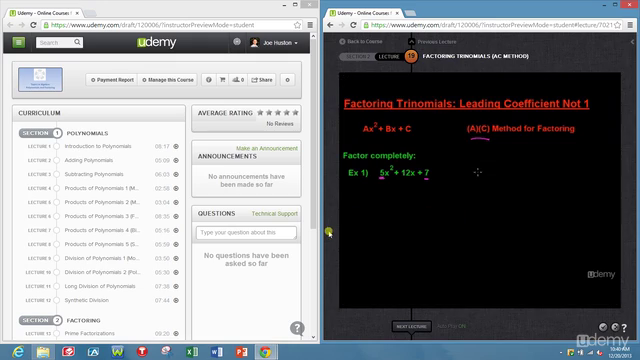
Task: Click the question input box under Questions
Action: coord(246,233)
